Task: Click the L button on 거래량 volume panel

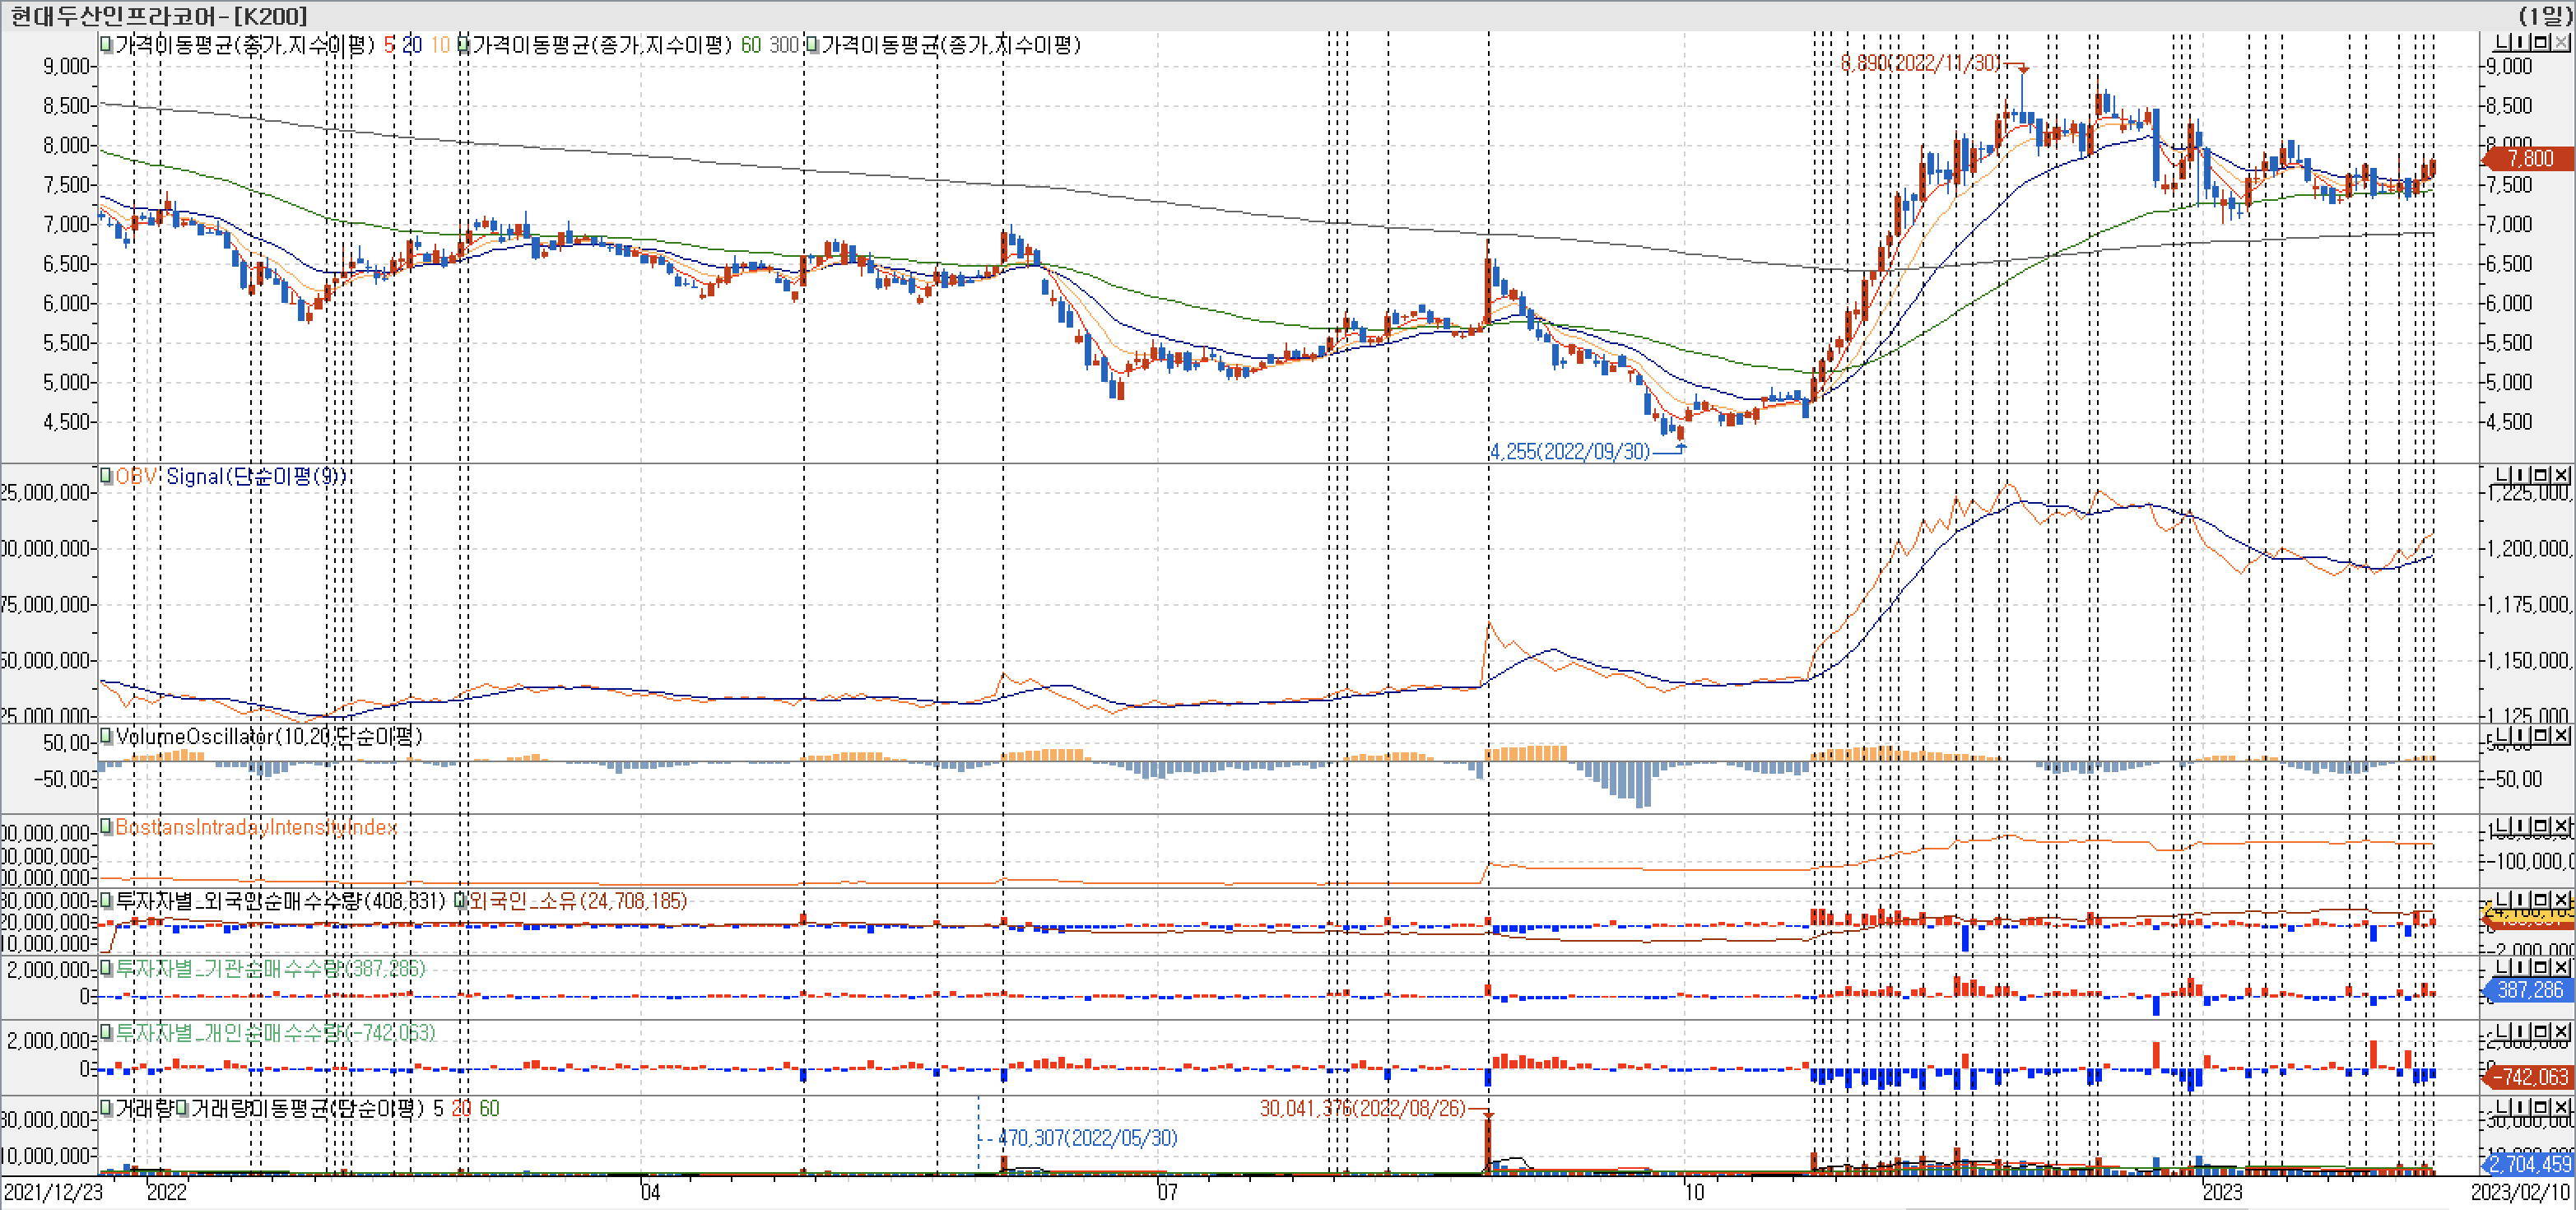Action: [2501, 1107]
